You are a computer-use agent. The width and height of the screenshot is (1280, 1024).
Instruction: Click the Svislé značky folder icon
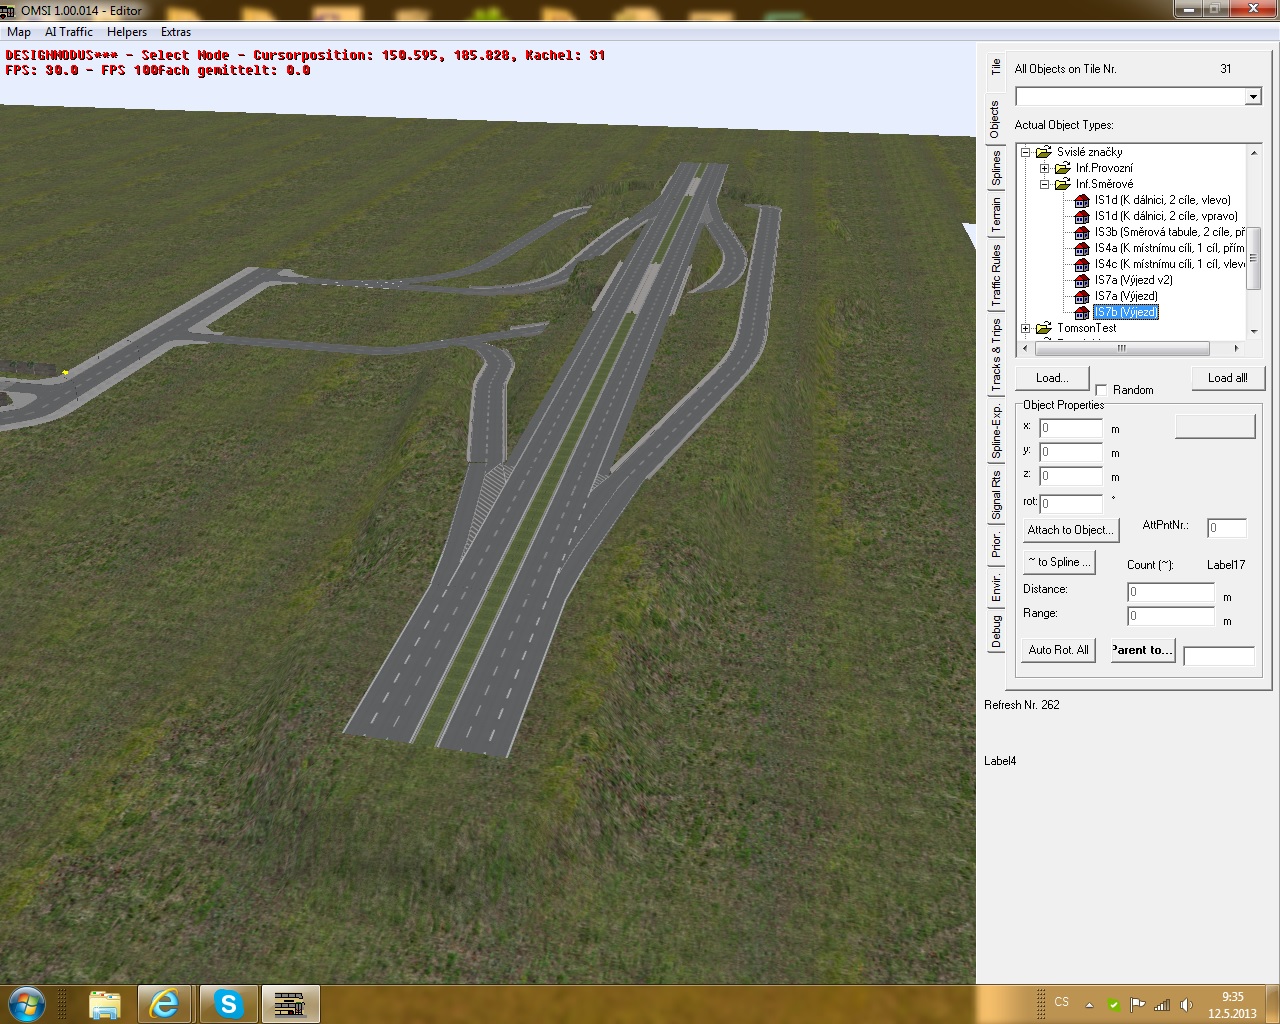[x=1043, y=152]
